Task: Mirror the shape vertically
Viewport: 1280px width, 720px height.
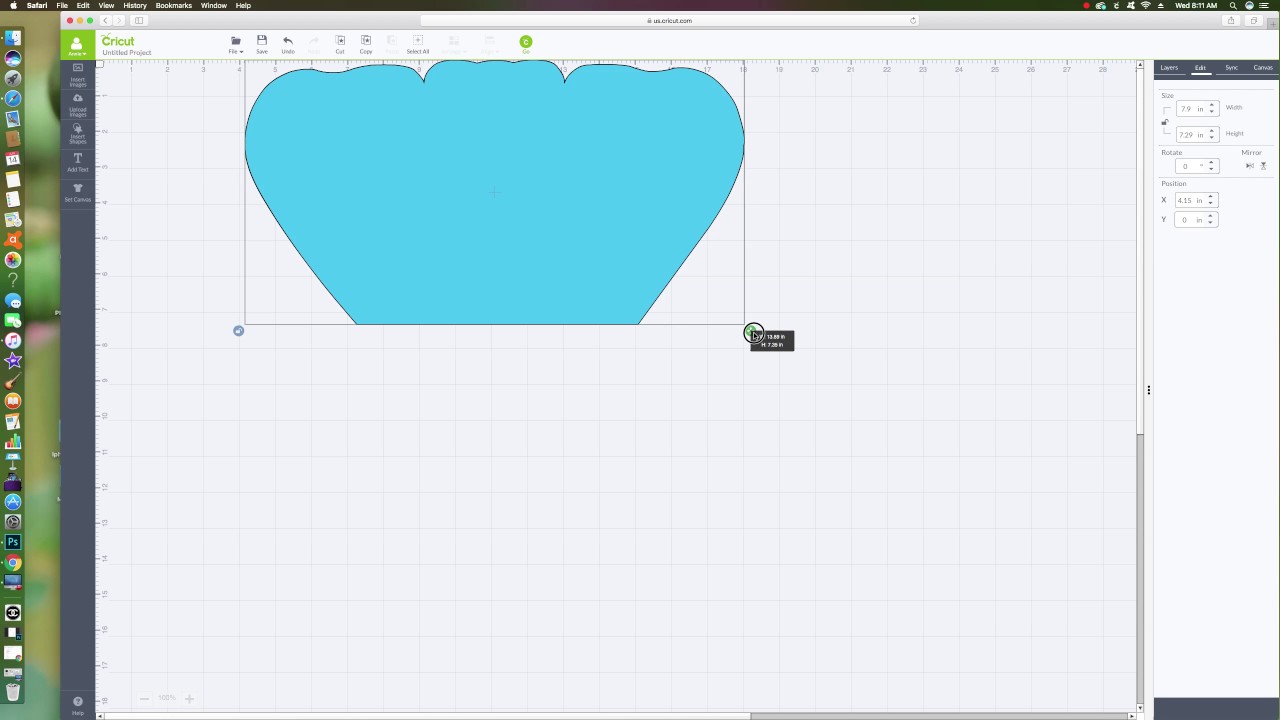Action: click(1263, 166)
